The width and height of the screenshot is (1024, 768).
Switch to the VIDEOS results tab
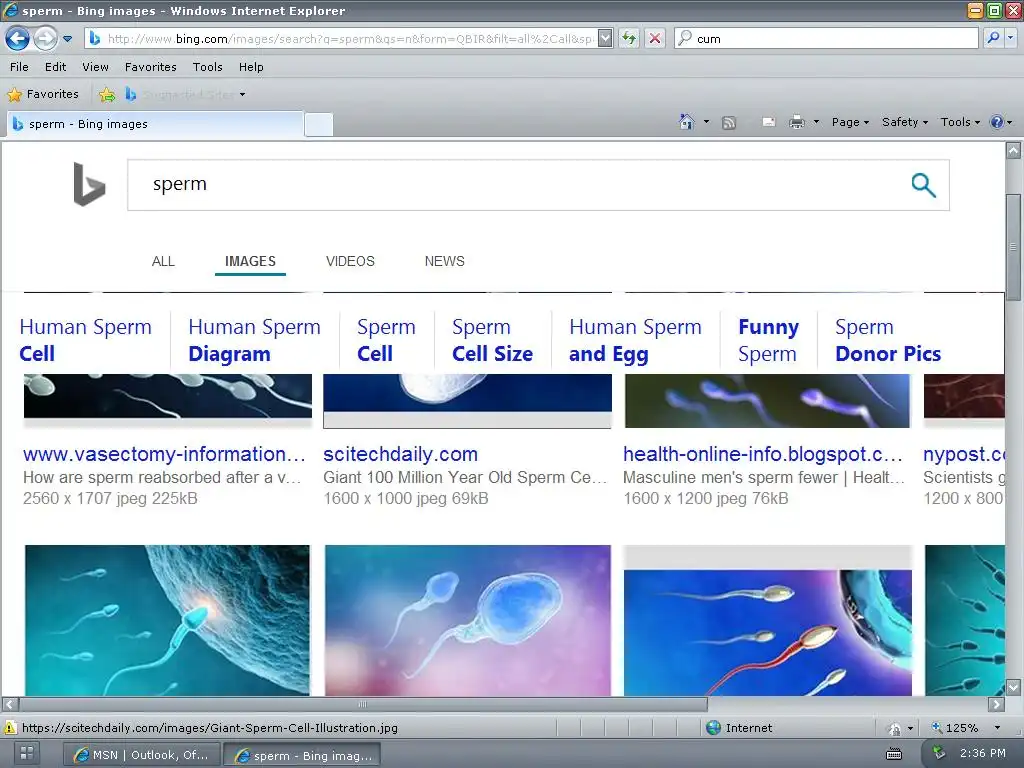coord(350,261)
